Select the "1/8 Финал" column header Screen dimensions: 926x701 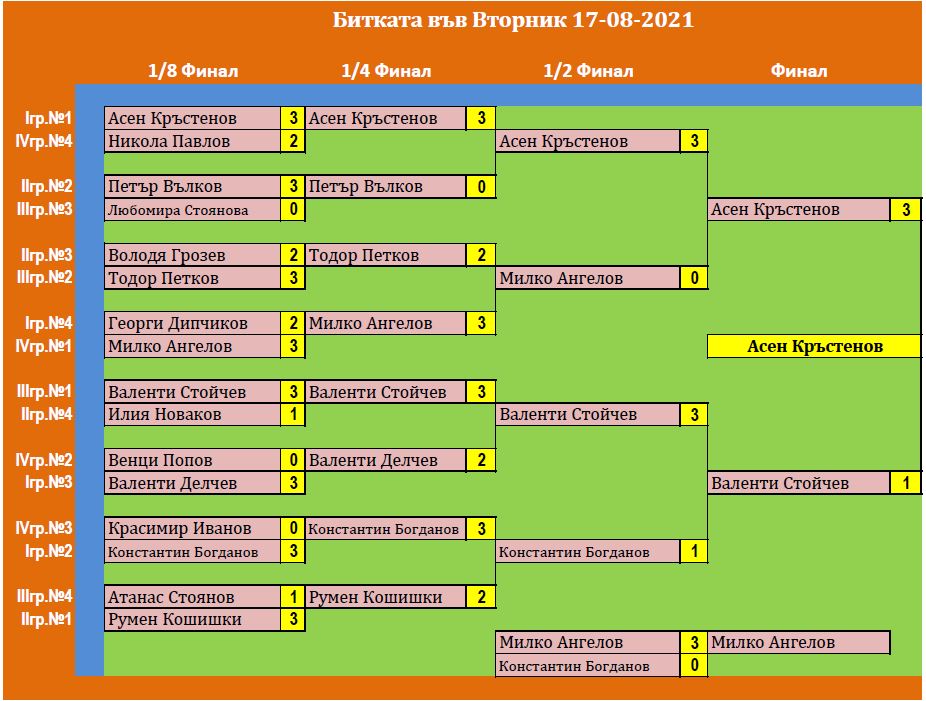pos(193,71)
